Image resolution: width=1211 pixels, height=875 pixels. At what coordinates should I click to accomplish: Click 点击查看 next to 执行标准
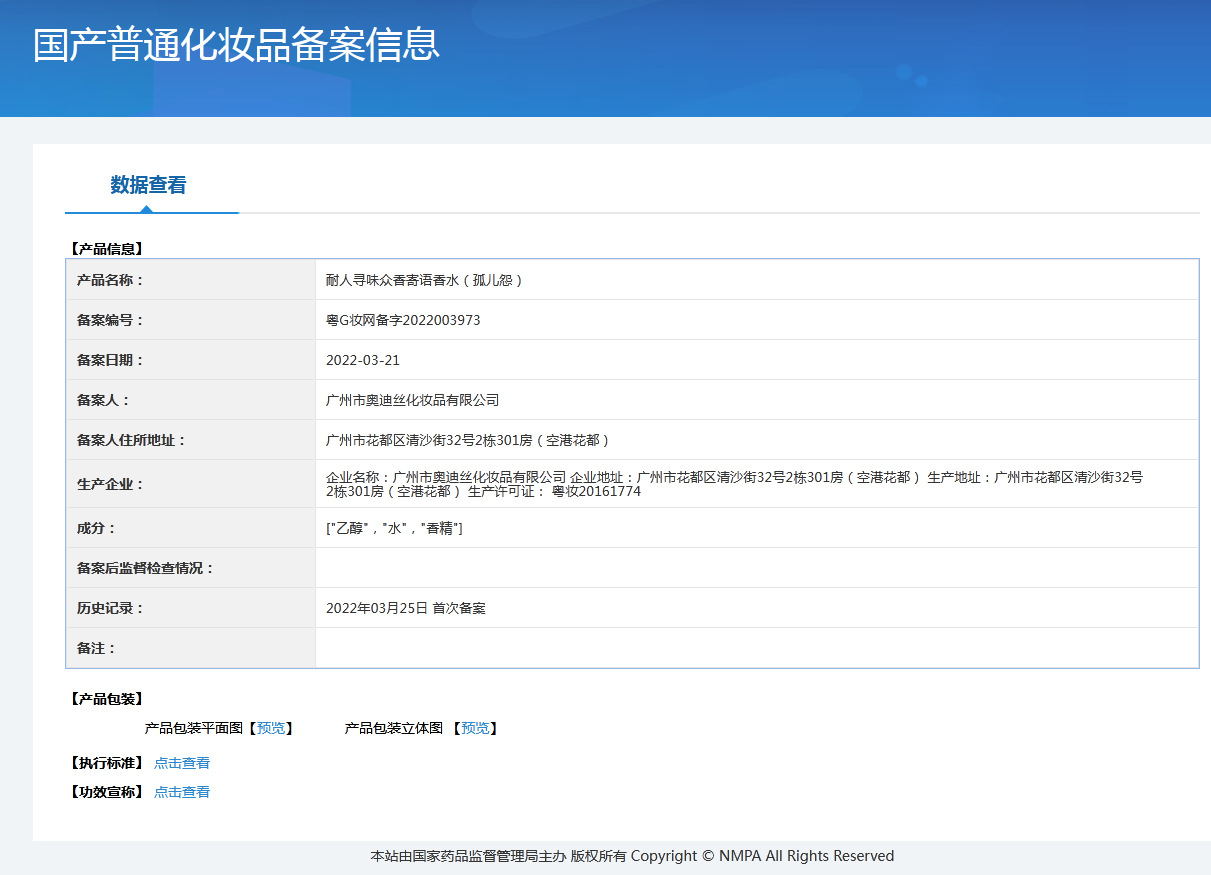(x=182, y=762)
